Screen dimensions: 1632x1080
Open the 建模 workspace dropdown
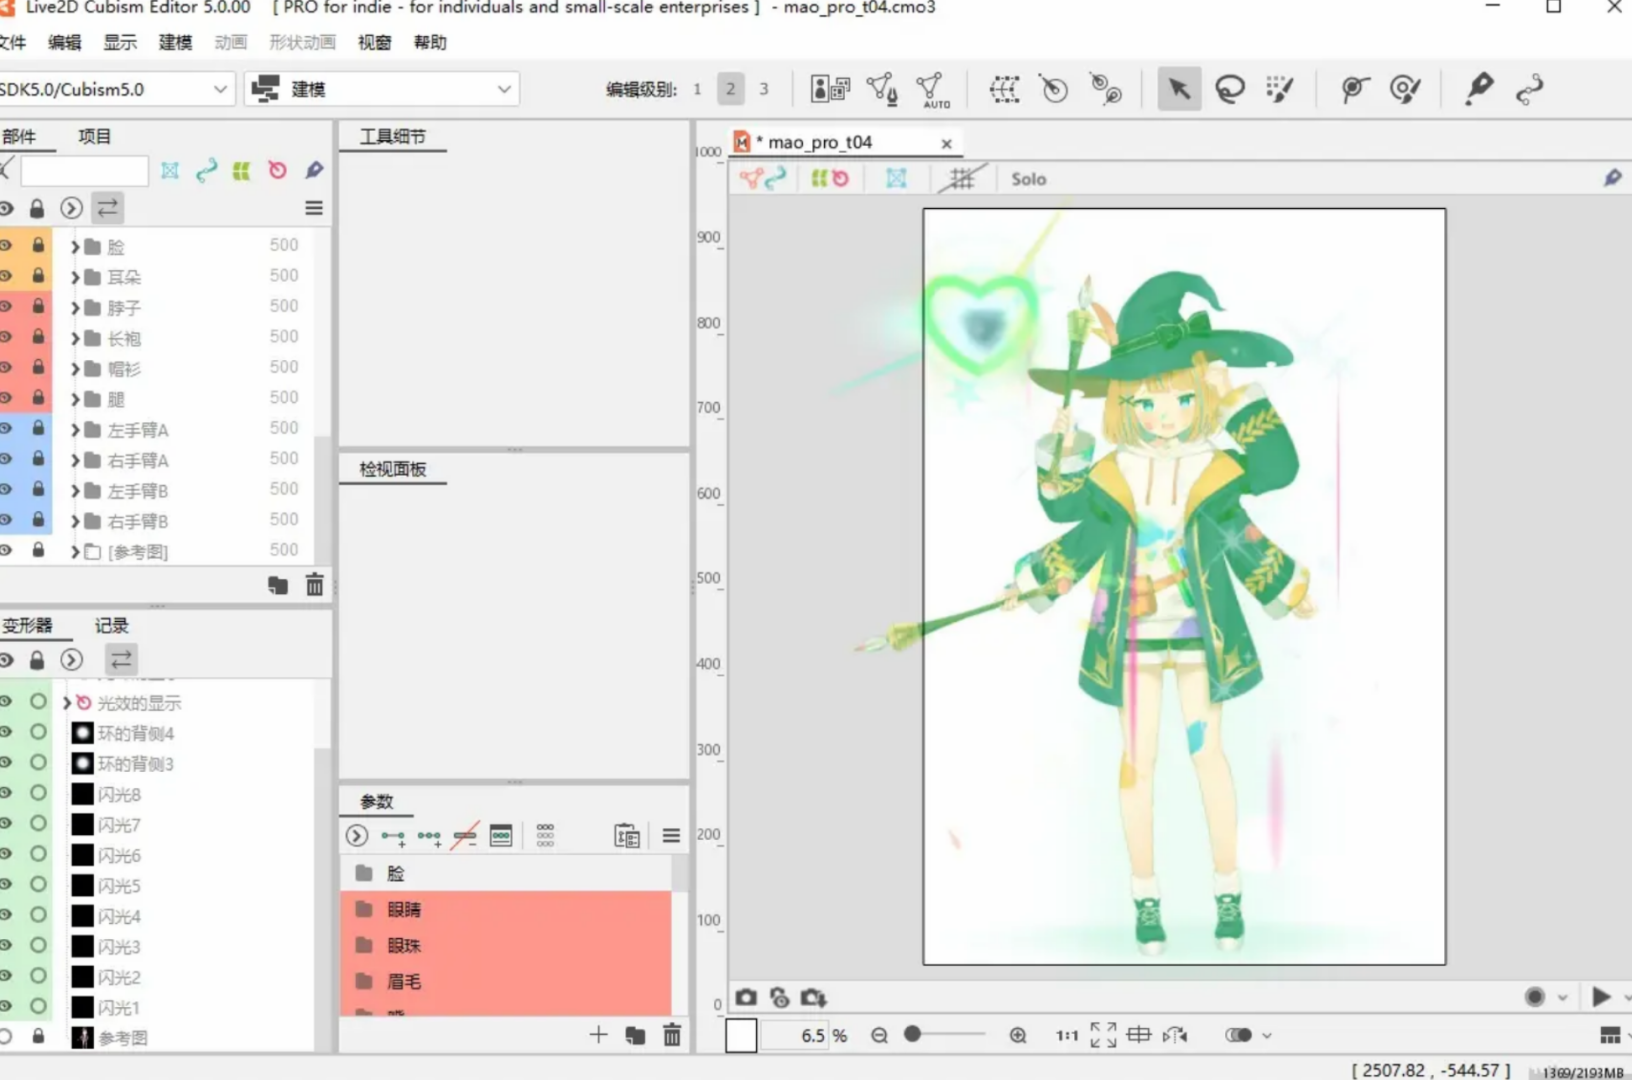click(382, 89)
